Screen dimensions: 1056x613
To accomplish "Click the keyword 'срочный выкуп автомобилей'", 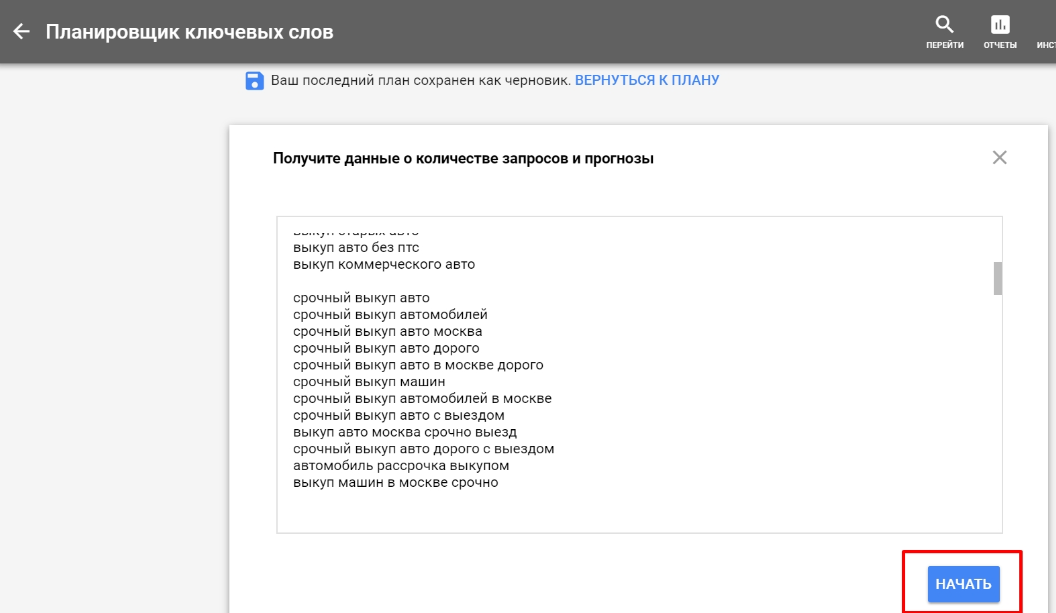I will coord(390,315).
